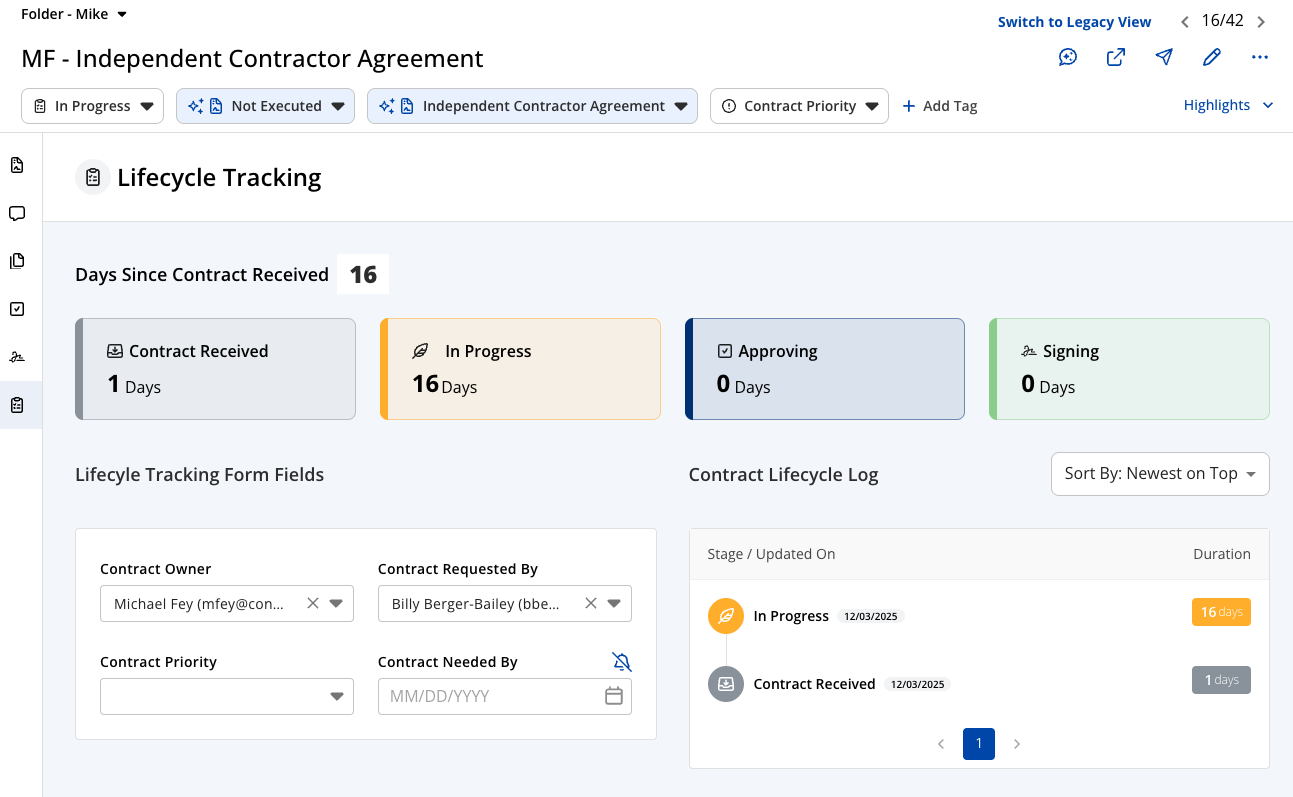The width and height of the screenshot is (1293, 797).
Task: Open the Sort By: Newest on Top dropdown
Action: point(1160,474)
